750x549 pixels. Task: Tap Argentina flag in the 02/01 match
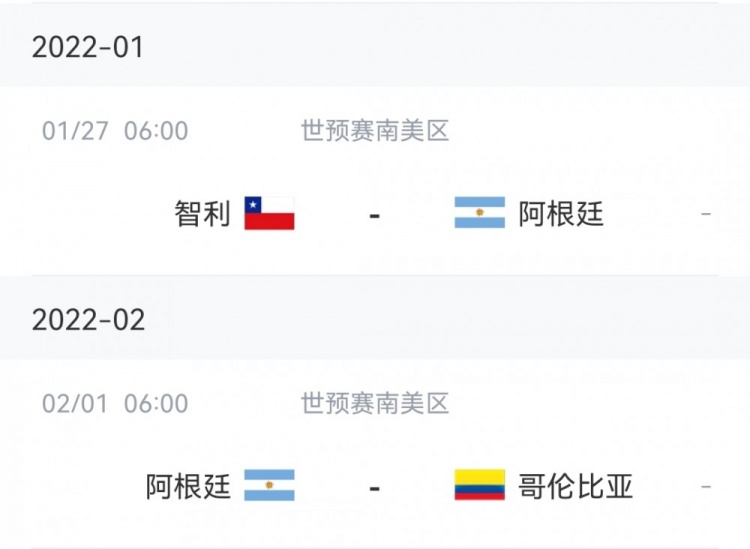pyautogui.click(x=269, y=485)
